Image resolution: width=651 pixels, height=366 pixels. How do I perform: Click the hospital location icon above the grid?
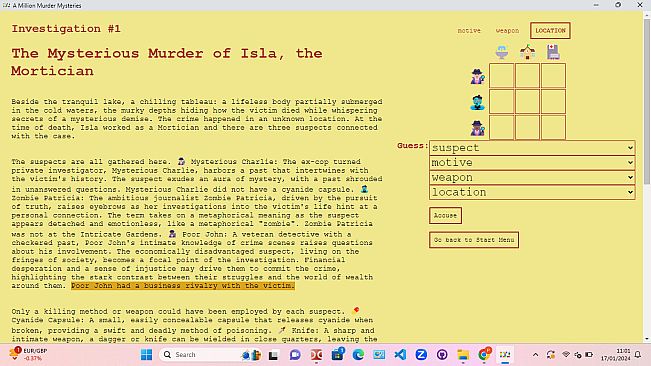click(553, 52)
